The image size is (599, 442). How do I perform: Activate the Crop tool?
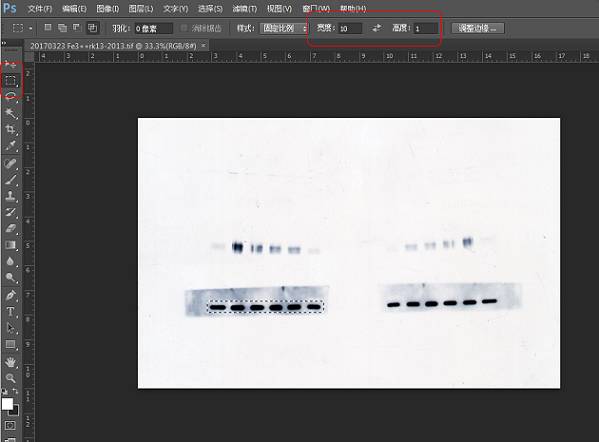pyautogui.click(x=10, y=129)
